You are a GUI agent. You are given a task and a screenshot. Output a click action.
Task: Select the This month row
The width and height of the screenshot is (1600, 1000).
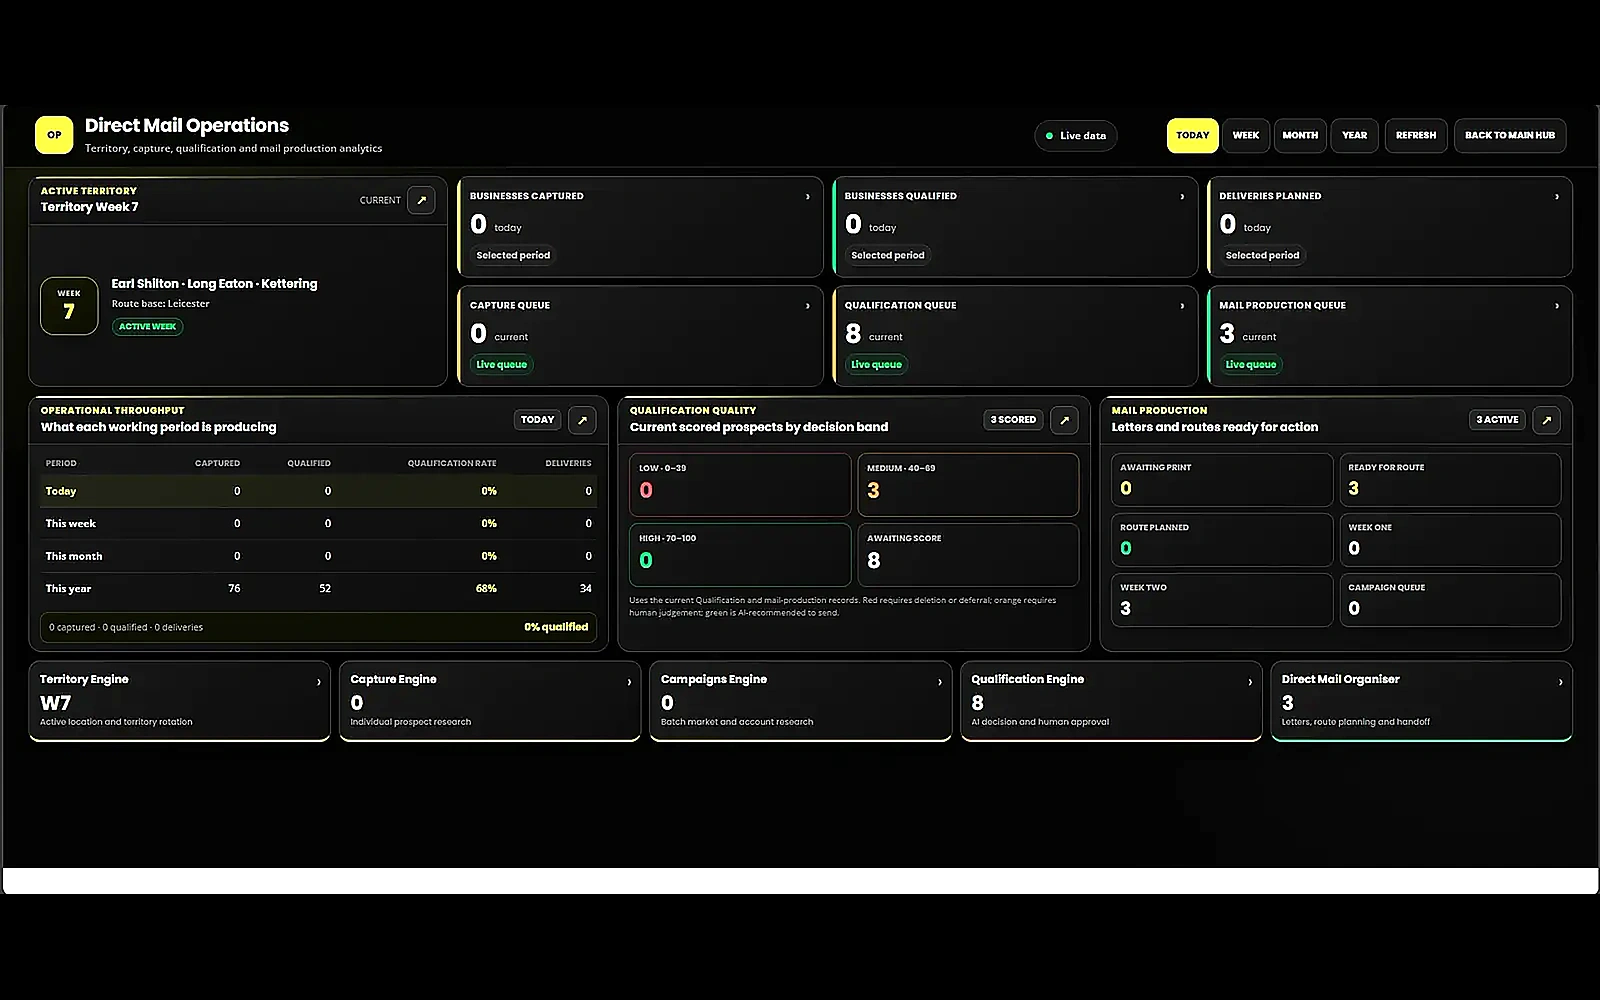coord(318,556)
